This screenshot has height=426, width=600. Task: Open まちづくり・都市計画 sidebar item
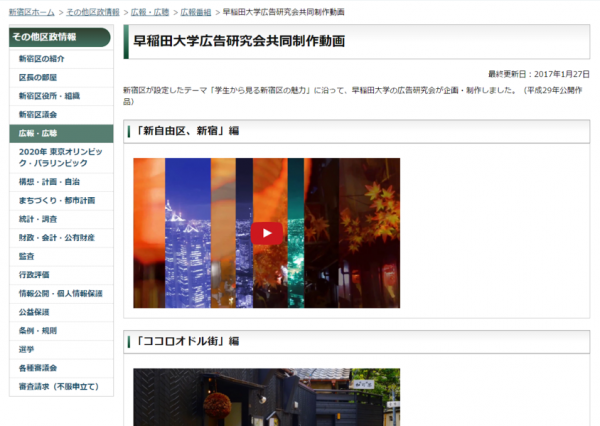[x=61, y=201]
